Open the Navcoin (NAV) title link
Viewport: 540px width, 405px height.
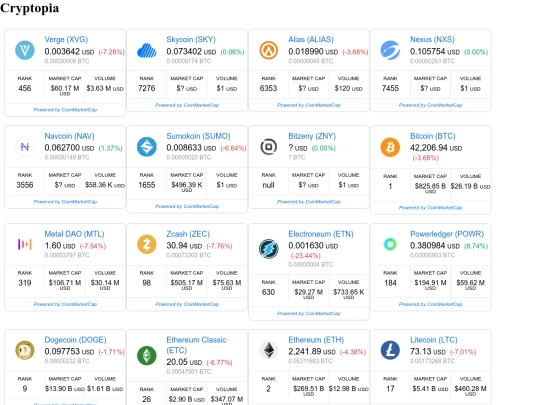pyautogui.click(x=69, y=136)
